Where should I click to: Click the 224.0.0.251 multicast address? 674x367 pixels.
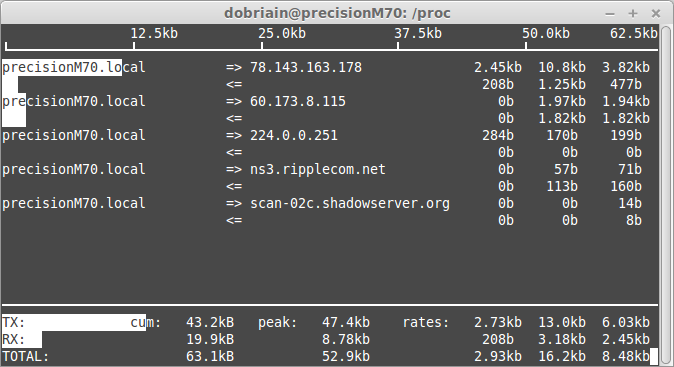point(294,135)
